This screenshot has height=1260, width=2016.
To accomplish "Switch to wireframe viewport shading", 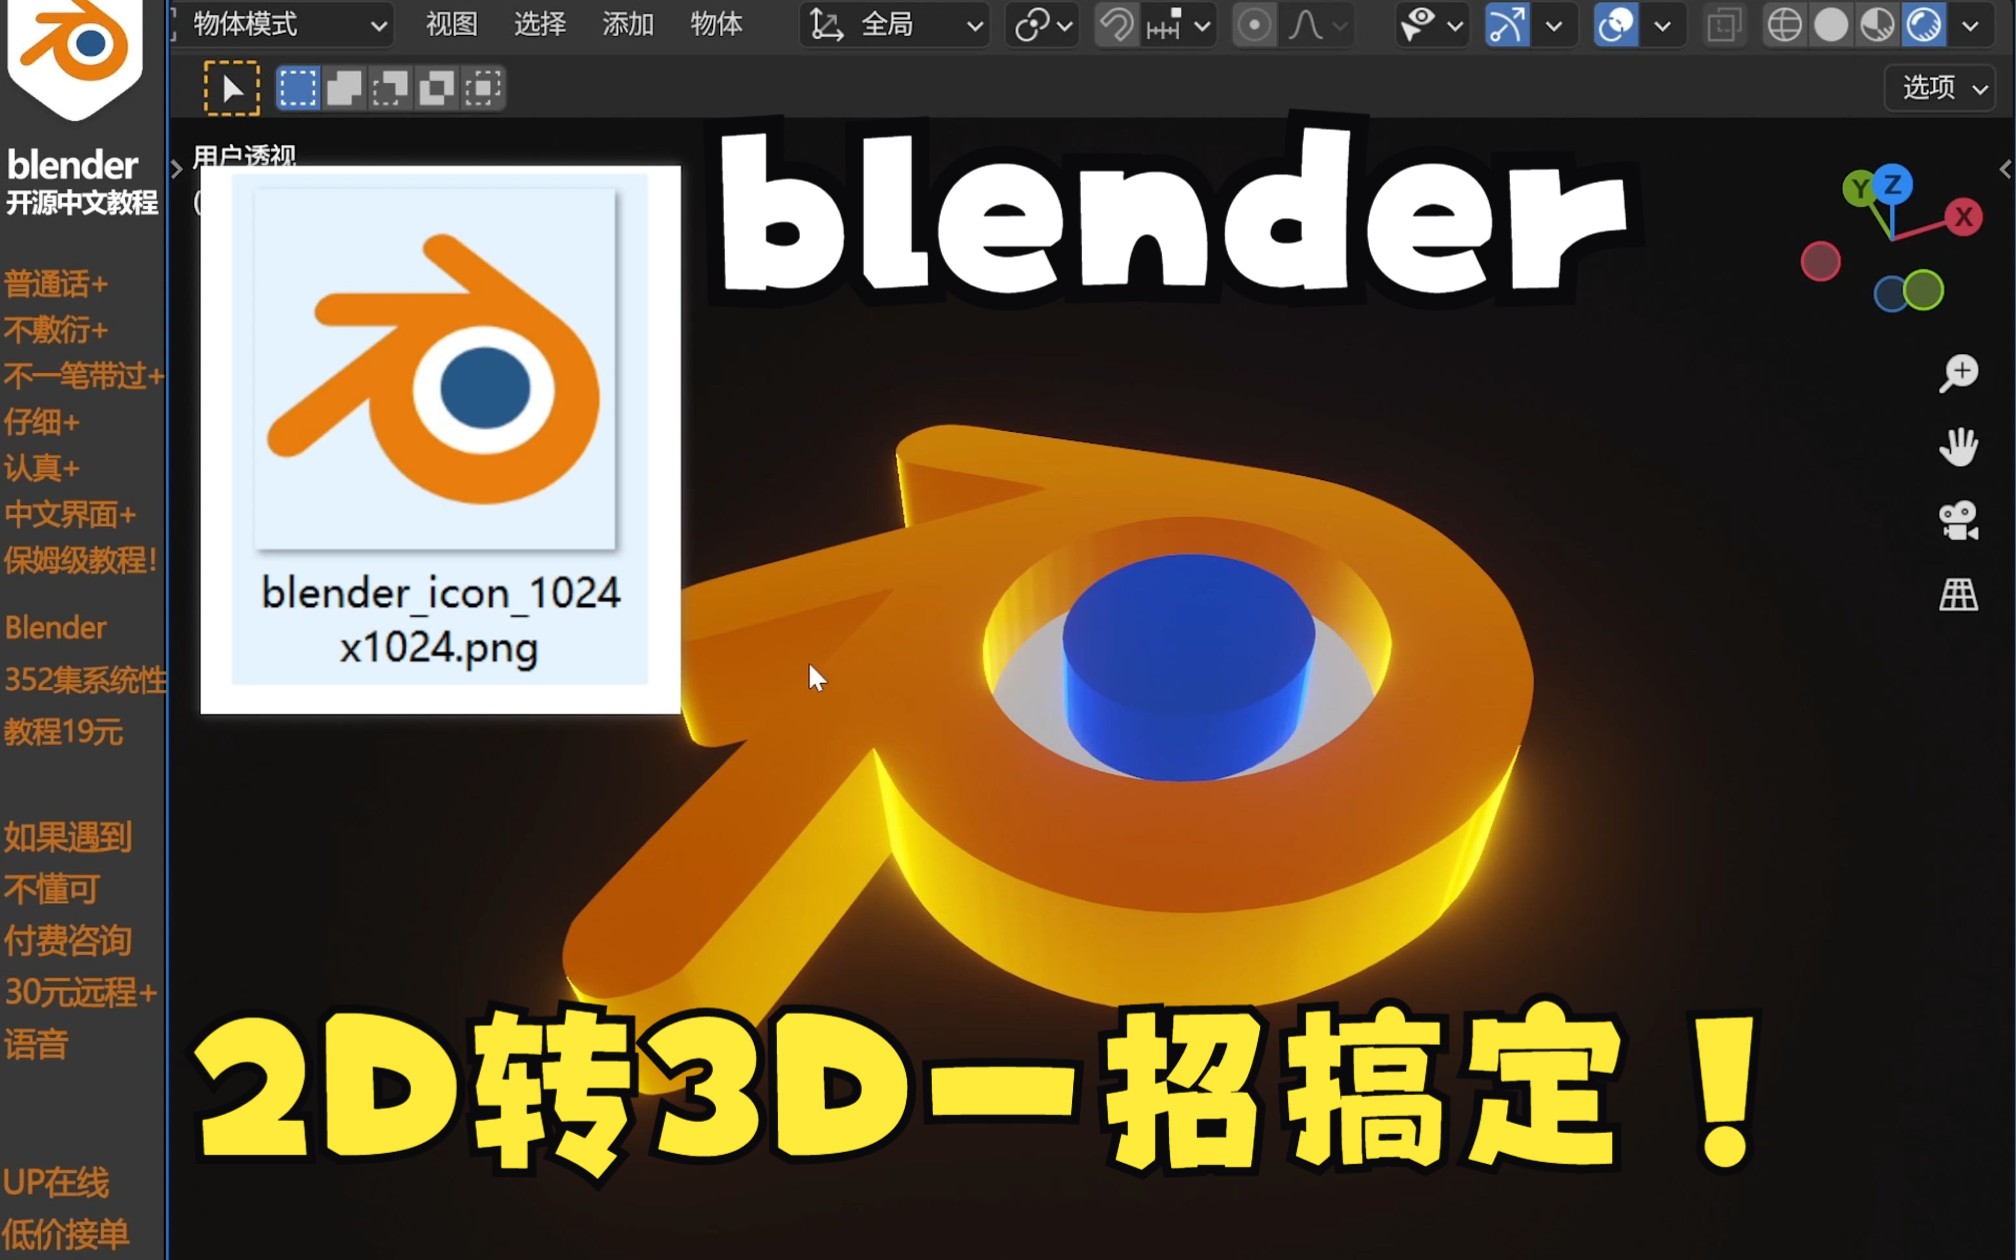I will pos(1784,25).
